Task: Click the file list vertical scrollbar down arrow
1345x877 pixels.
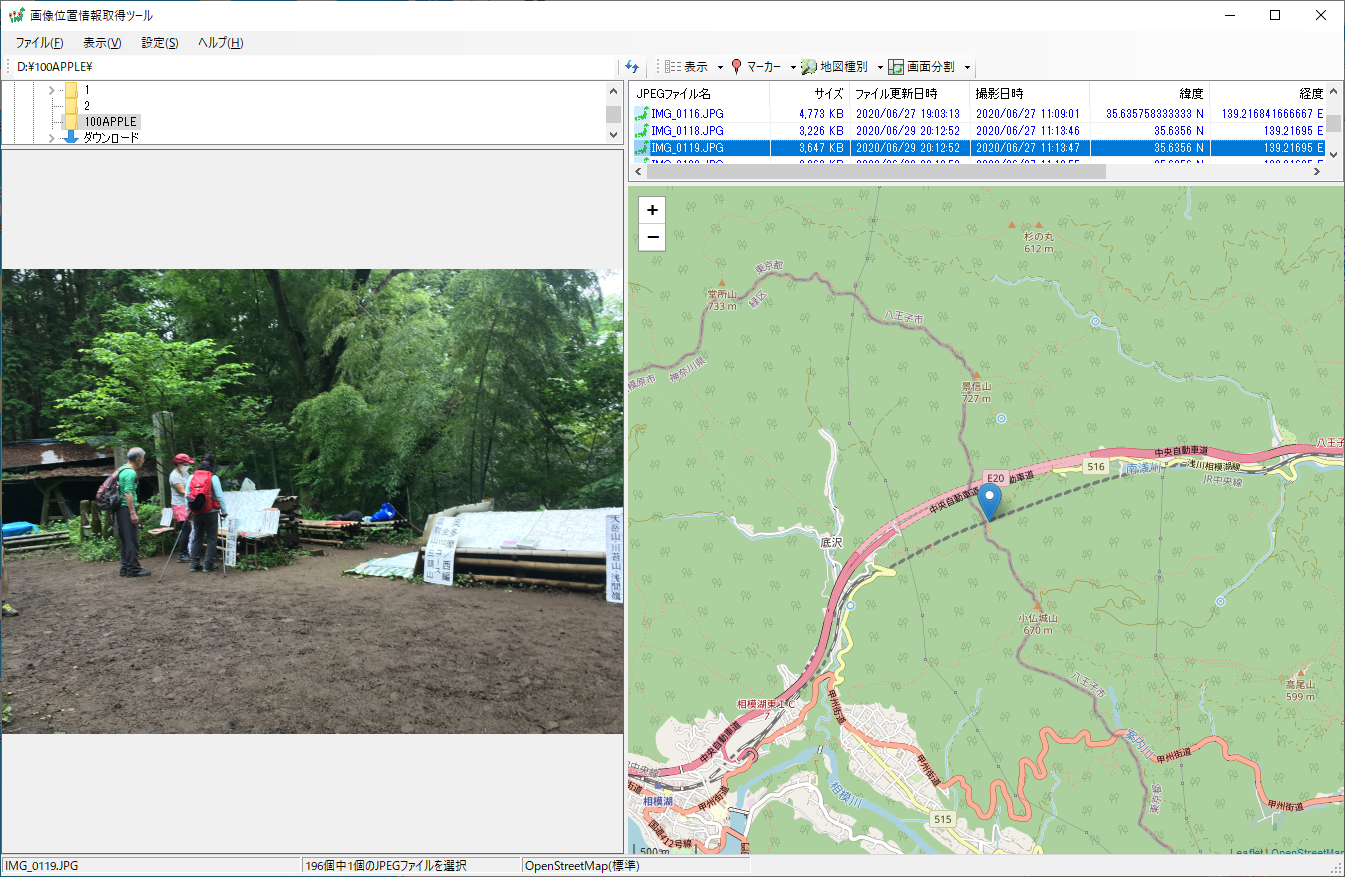Action: [1335, 154]
